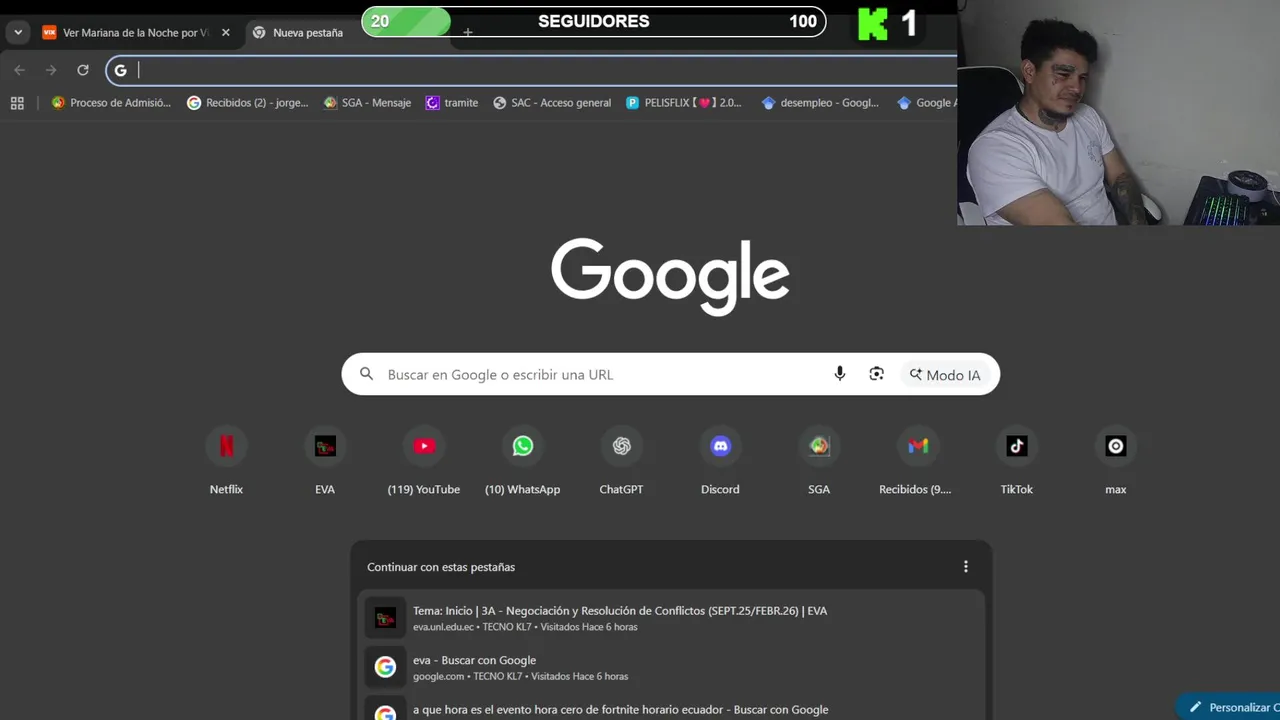This screenshot has height=720, width=1280.
Task: Click the magnifier icon in search box
Action: click(x=367, y=374)
